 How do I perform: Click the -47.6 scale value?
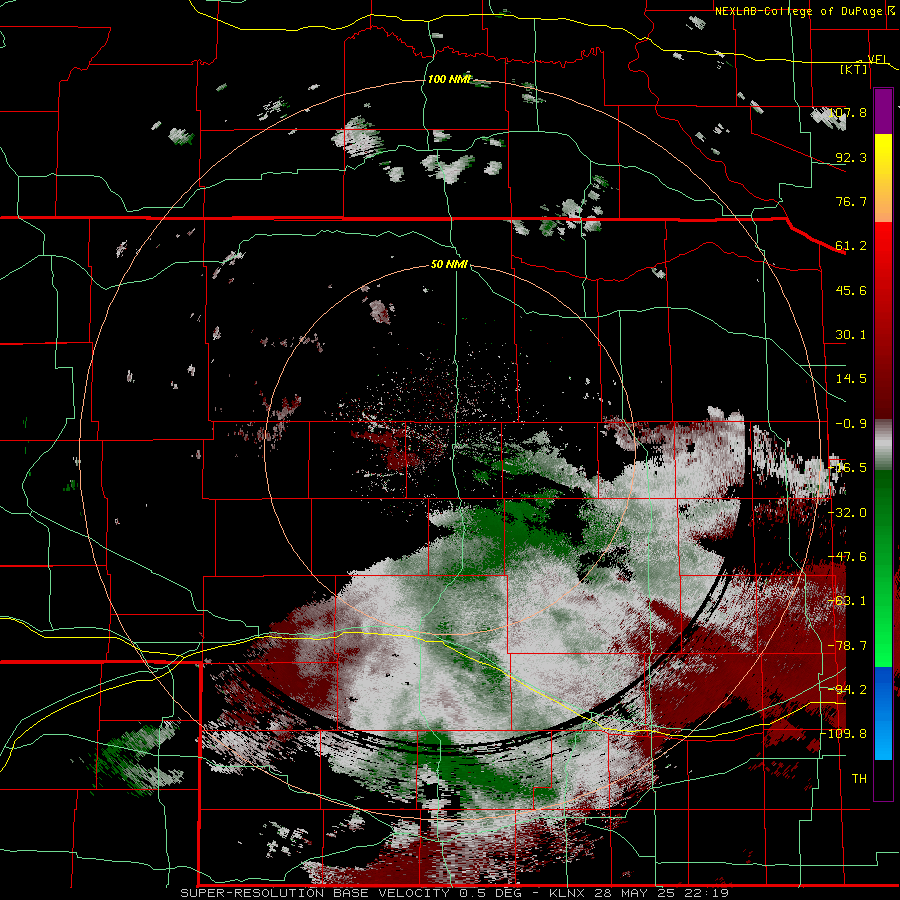click(848, 557)
